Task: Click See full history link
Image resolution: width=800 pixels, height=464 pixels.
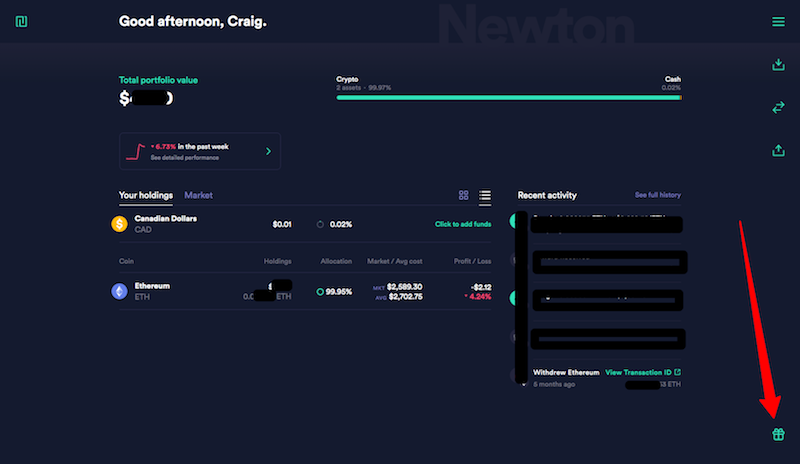Action: [x=658, y=195]
